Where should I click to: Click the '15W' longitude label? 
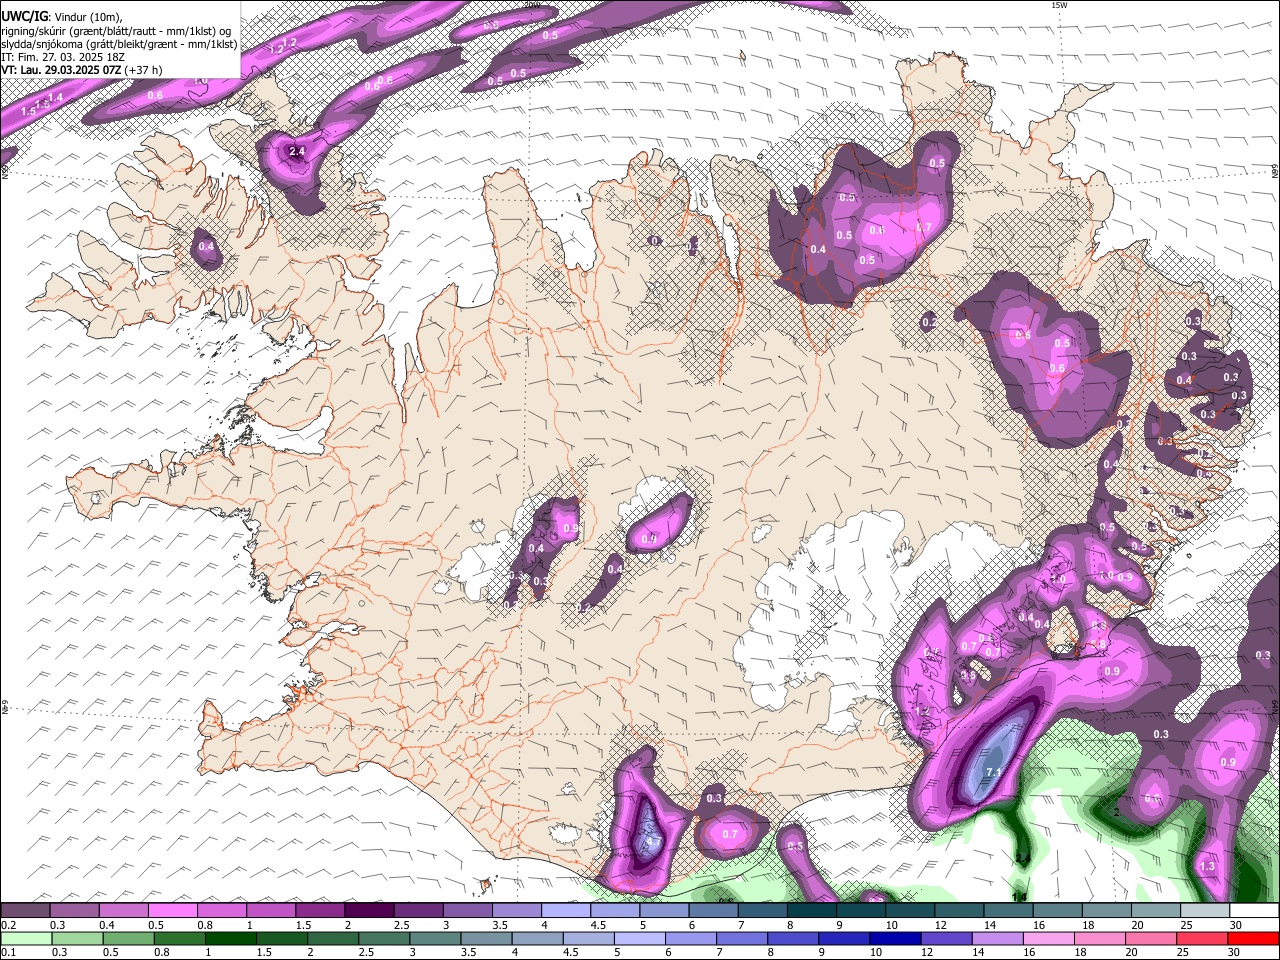[1059, 5]
